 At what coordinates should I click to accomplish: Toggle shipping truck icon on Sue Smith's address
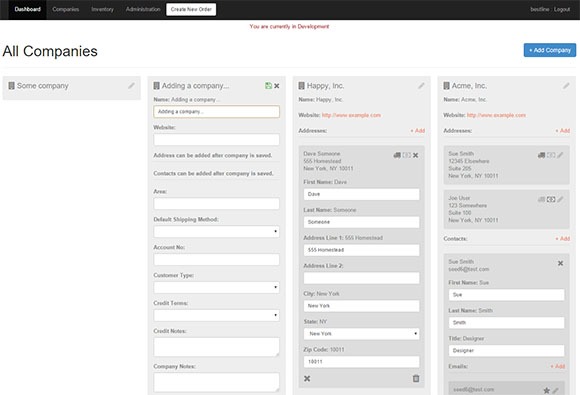541,155
